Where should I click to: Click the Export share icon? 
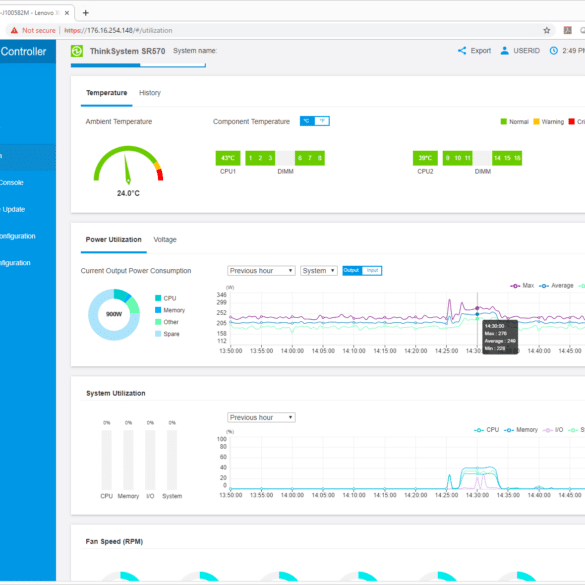coord(462,51)
